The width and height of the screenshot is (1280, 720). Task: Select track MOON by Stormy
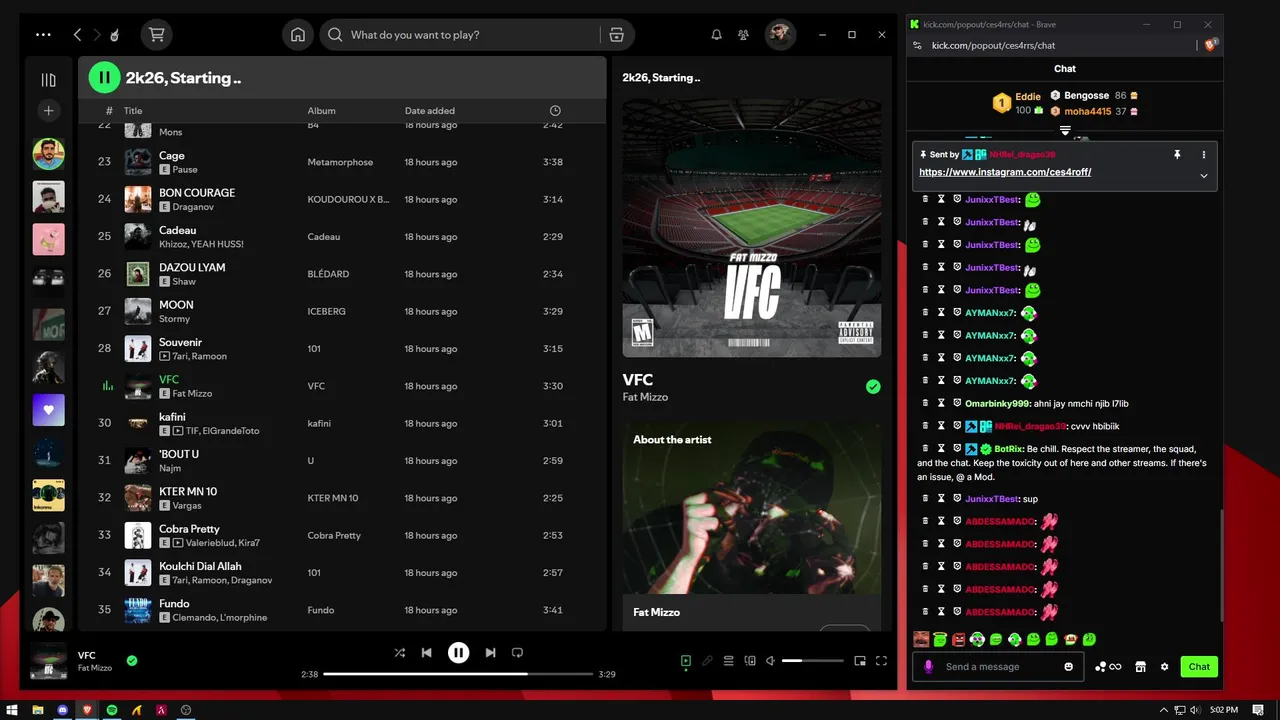[x=342, y=311]
